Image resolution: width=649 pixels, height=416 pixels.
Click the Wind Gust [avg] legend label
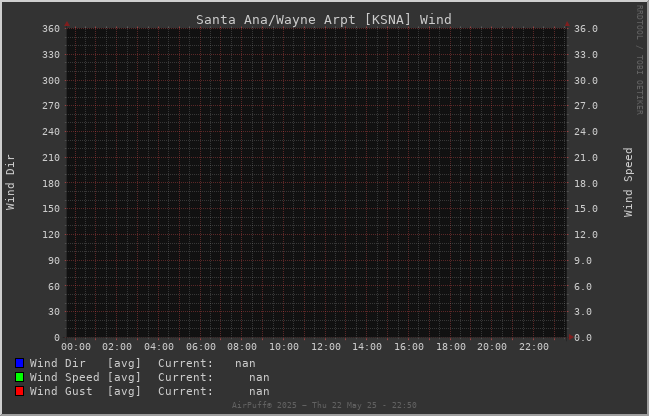coord(85,391)
